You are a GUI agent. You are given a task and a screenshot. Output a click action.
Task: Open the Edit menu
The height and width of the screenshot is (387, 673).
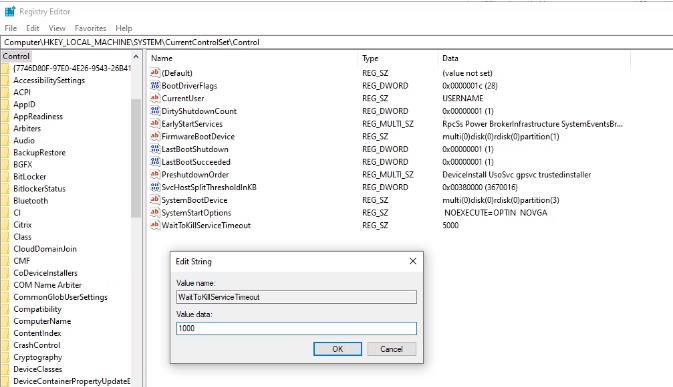coord(33,28)
